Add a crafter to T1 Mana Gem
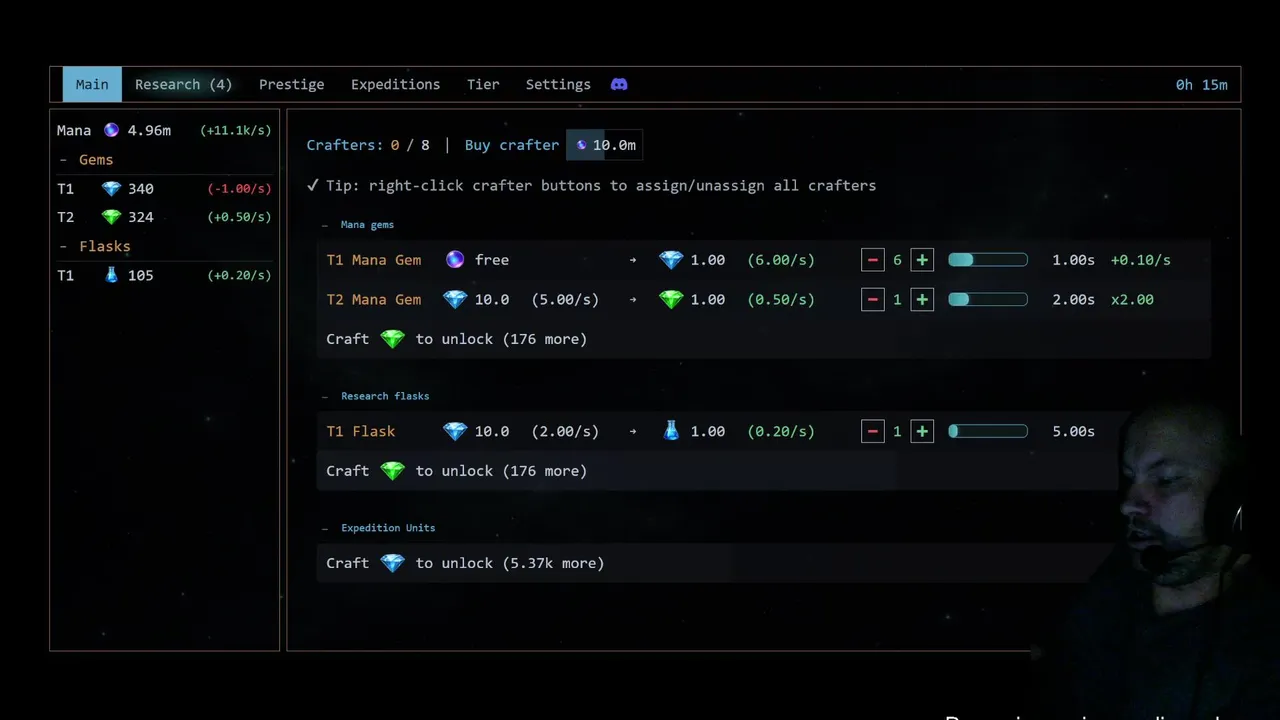This screenshot has height=720, width=1280. 922,260
